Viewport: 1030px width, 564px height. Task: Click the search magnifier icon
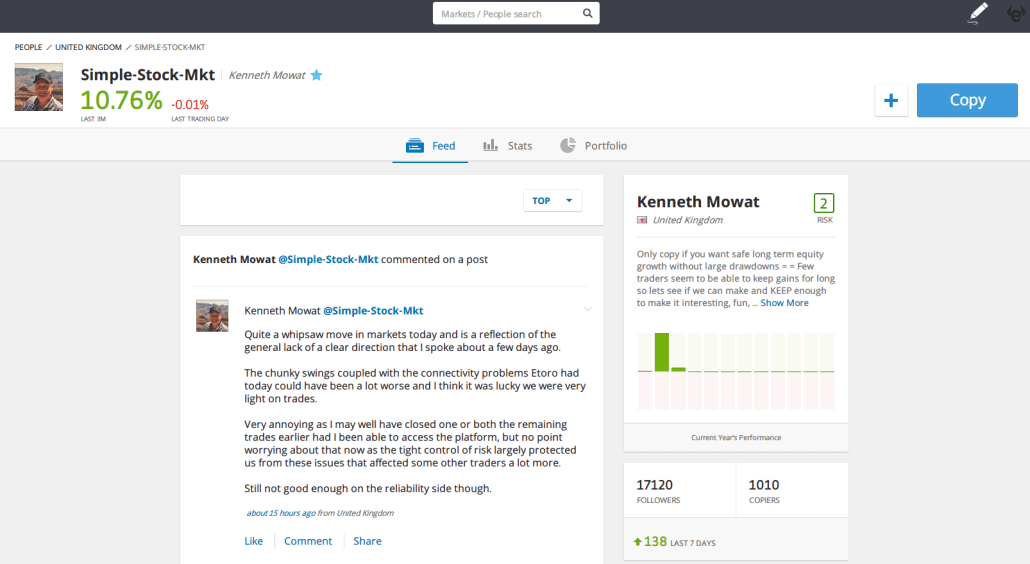[587, 13]
